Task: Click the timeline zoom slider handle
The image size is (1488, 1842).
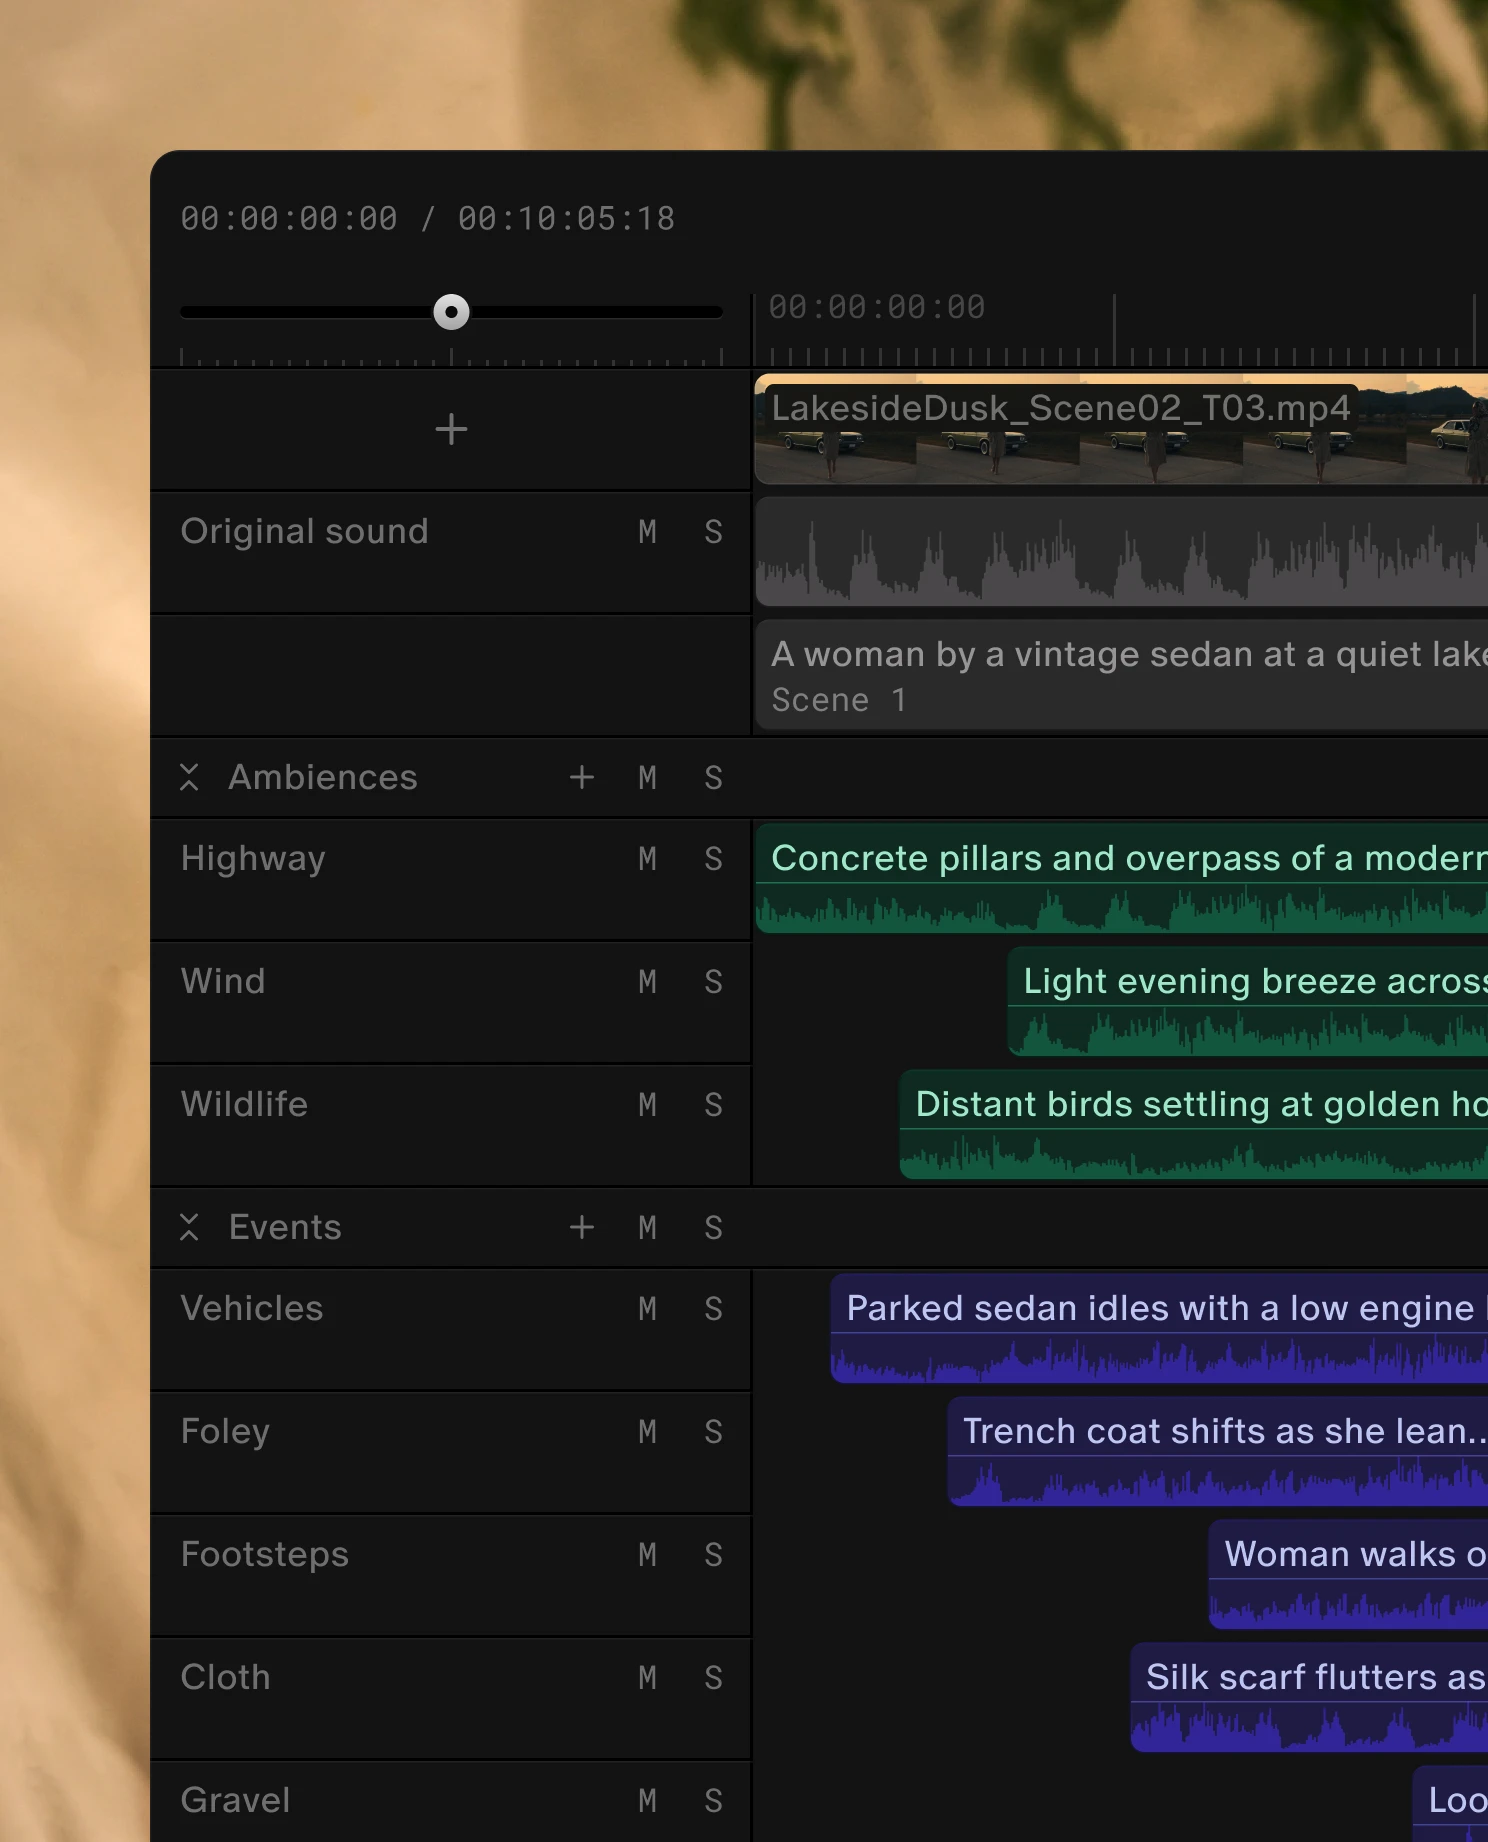Action: click(x=451, y=312)
